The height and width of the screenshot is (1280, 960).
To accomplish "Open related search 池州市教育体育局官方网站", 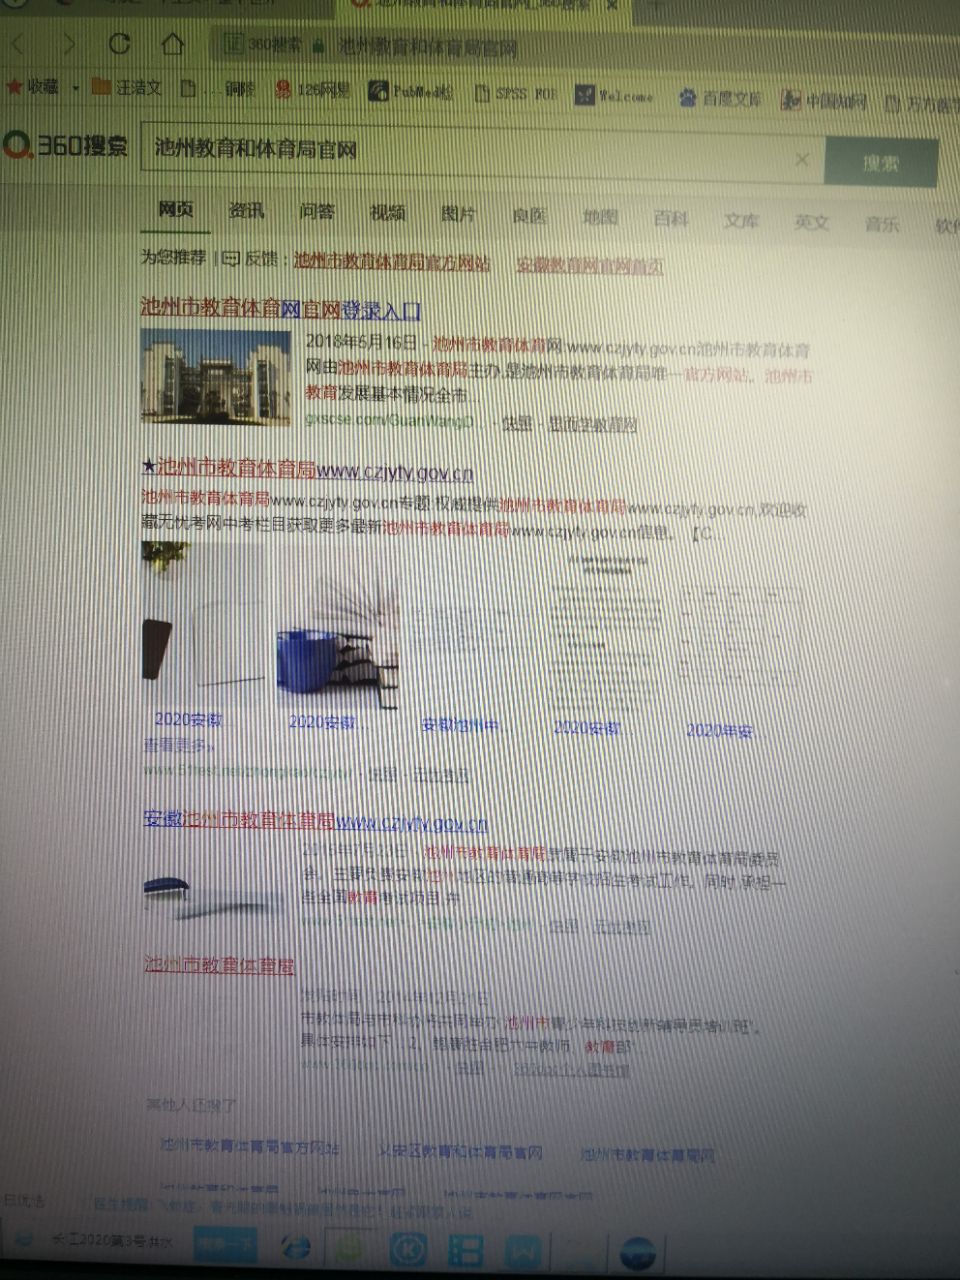I will 250,1145.
